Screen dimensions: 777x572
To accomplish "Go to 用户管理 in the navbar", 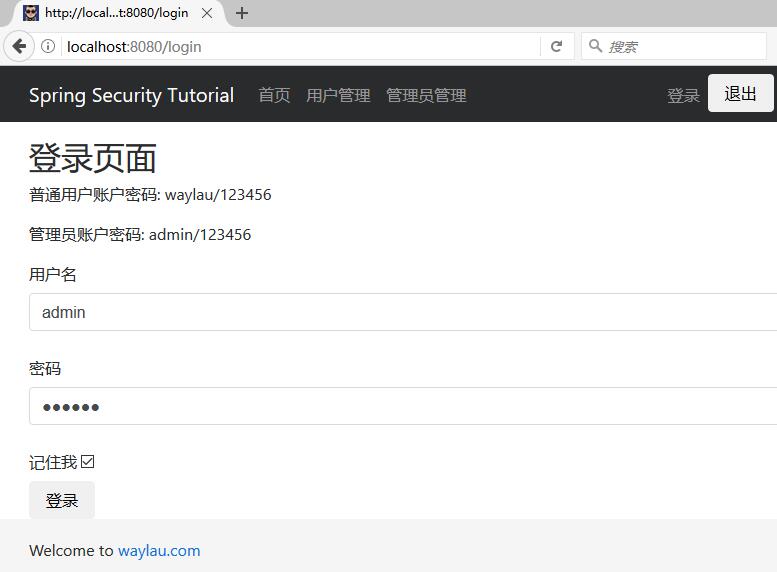I will [x=338, y=96].
